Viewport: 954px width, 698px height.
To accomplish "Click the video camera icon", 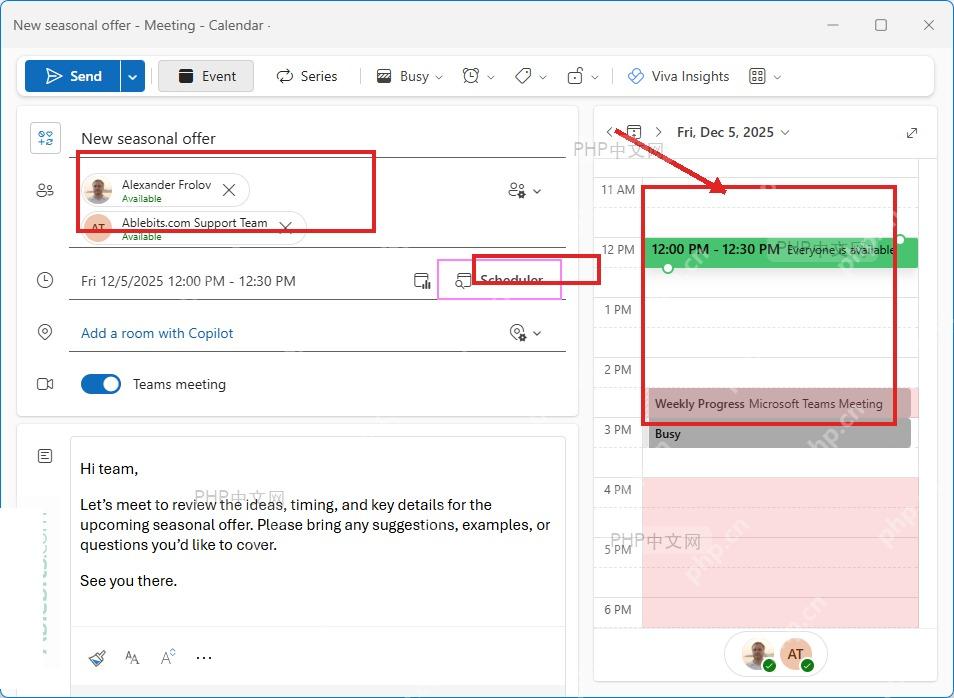I will coord(45,384).
